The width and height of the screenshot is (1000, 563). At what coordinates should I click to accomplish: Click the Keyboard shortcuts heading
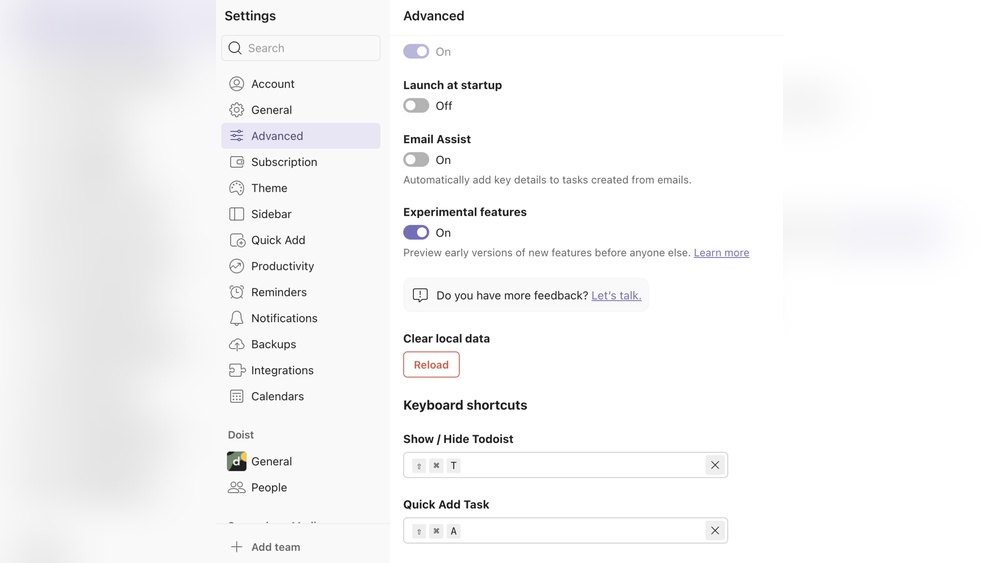click(x=465, y=406)
